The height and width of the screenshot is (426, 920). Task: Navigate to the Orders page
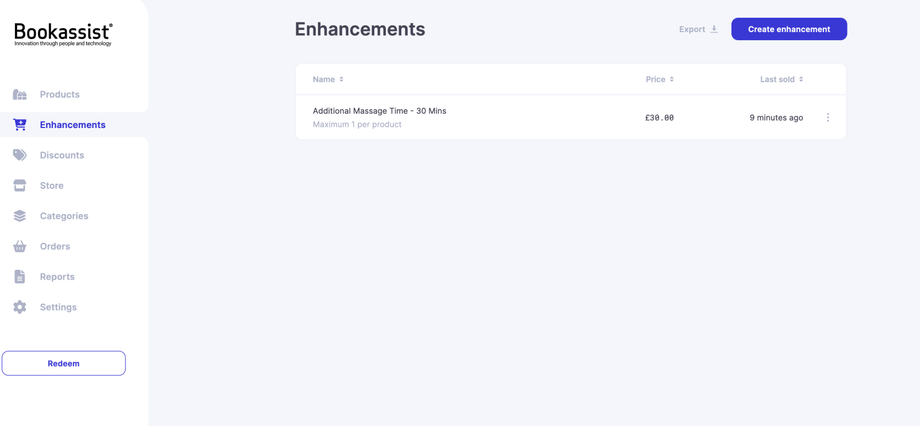pos(55,246)
